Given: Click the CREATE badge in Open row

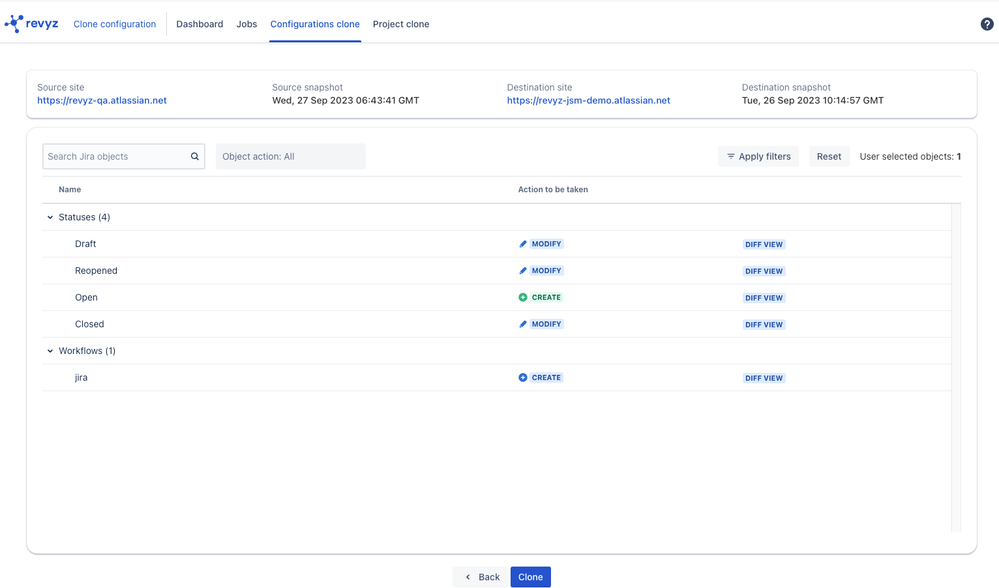Looking at the screenshot, I should [547, 298].
